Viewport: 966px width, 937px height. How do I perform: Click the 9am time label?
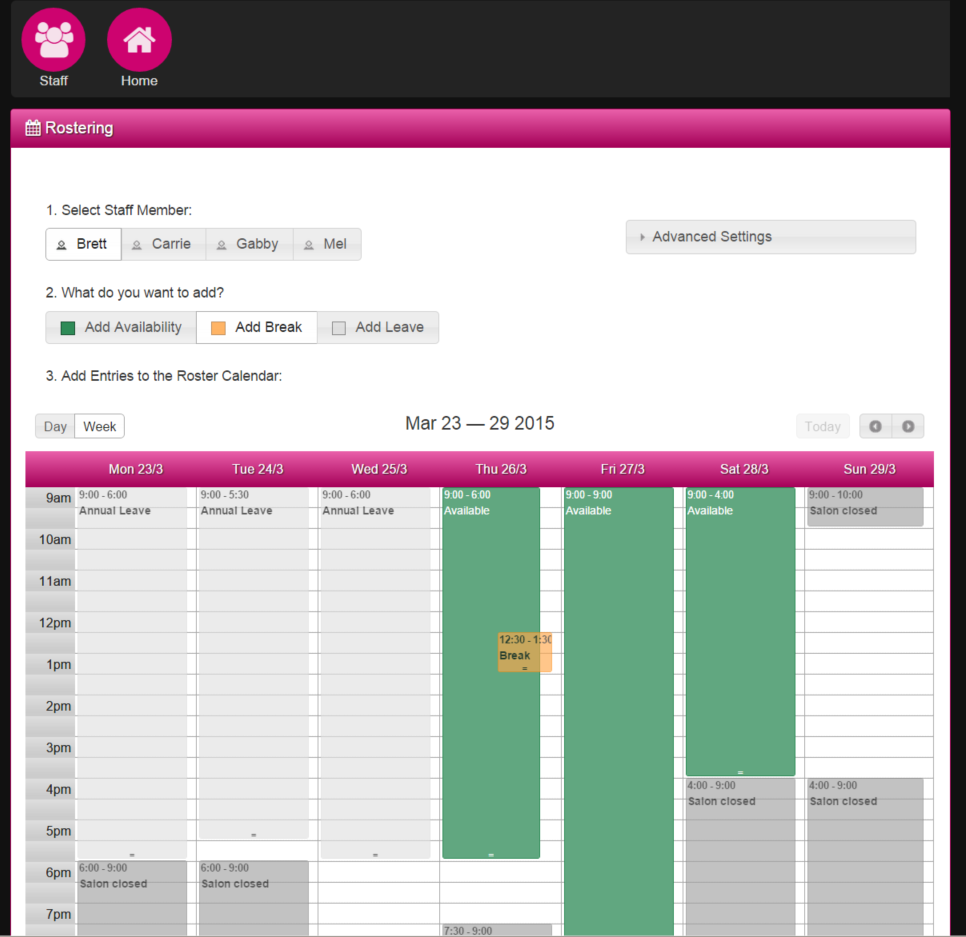59,498
